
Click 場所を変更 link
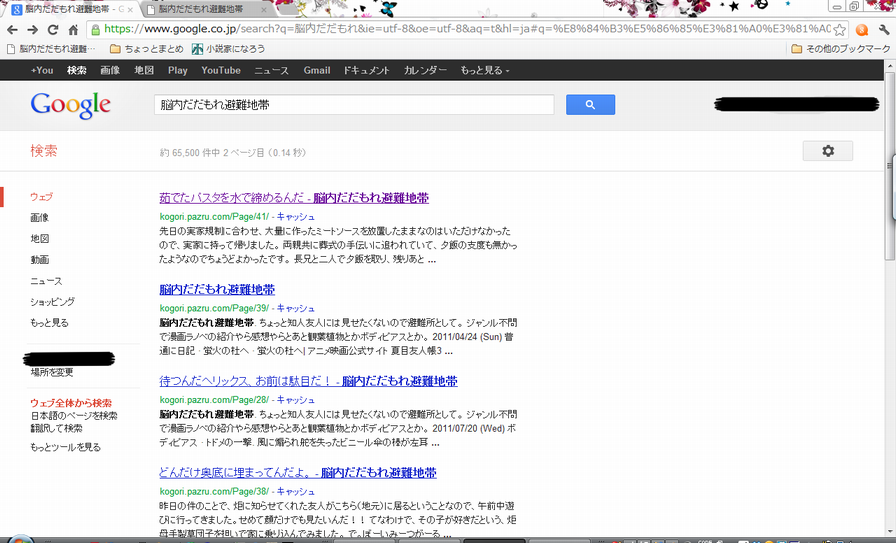(52, 373)
